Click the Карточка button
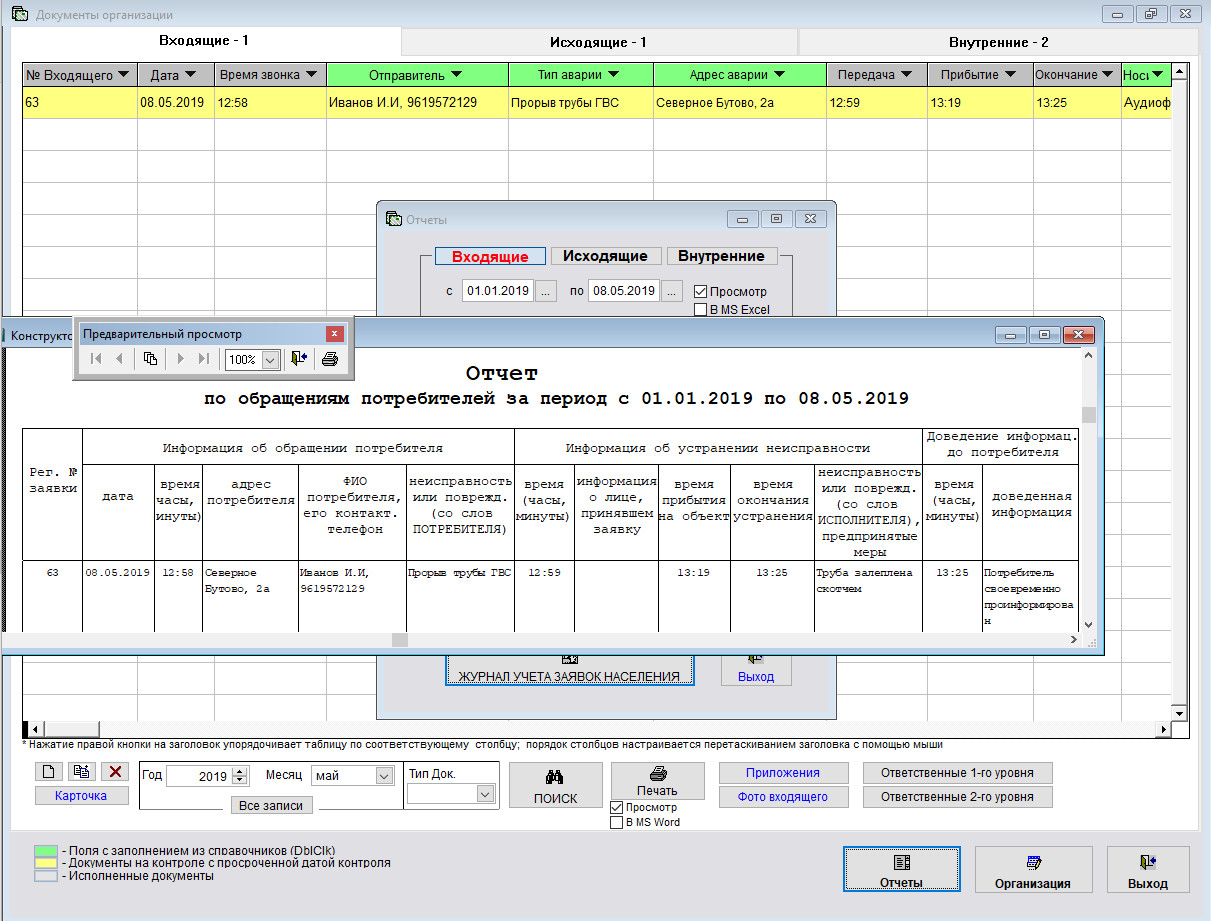The width and height of the screenshot is (1211, 921). pyautogui.click(x=81, y=796)
